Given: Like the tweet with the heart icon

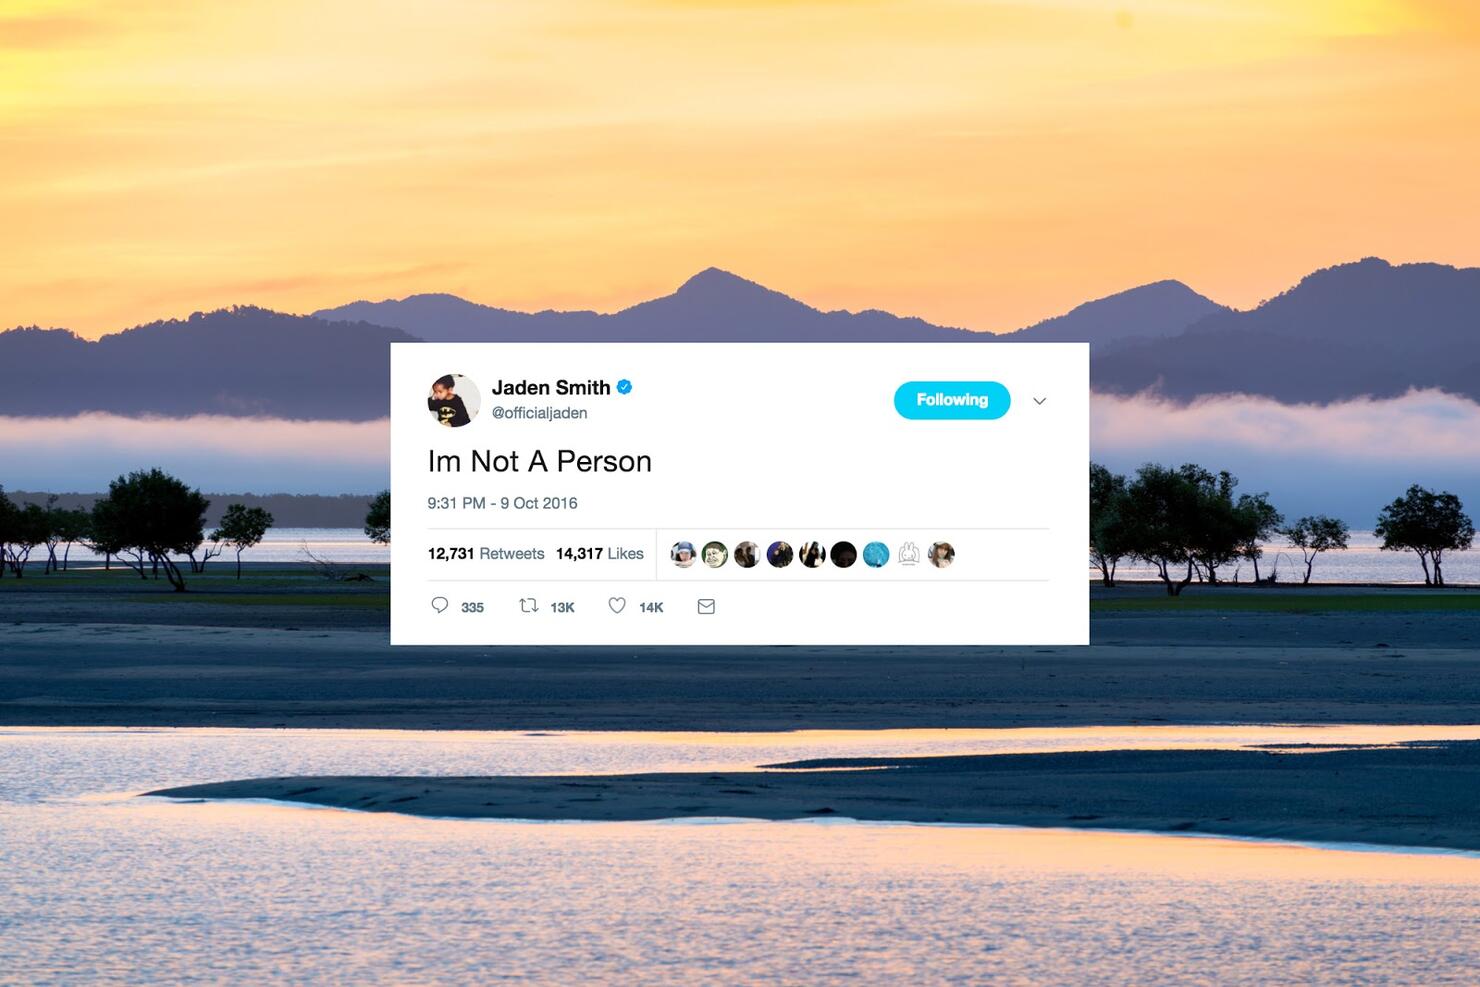Looking at the screenshot, I should click(x=617, y=605).
